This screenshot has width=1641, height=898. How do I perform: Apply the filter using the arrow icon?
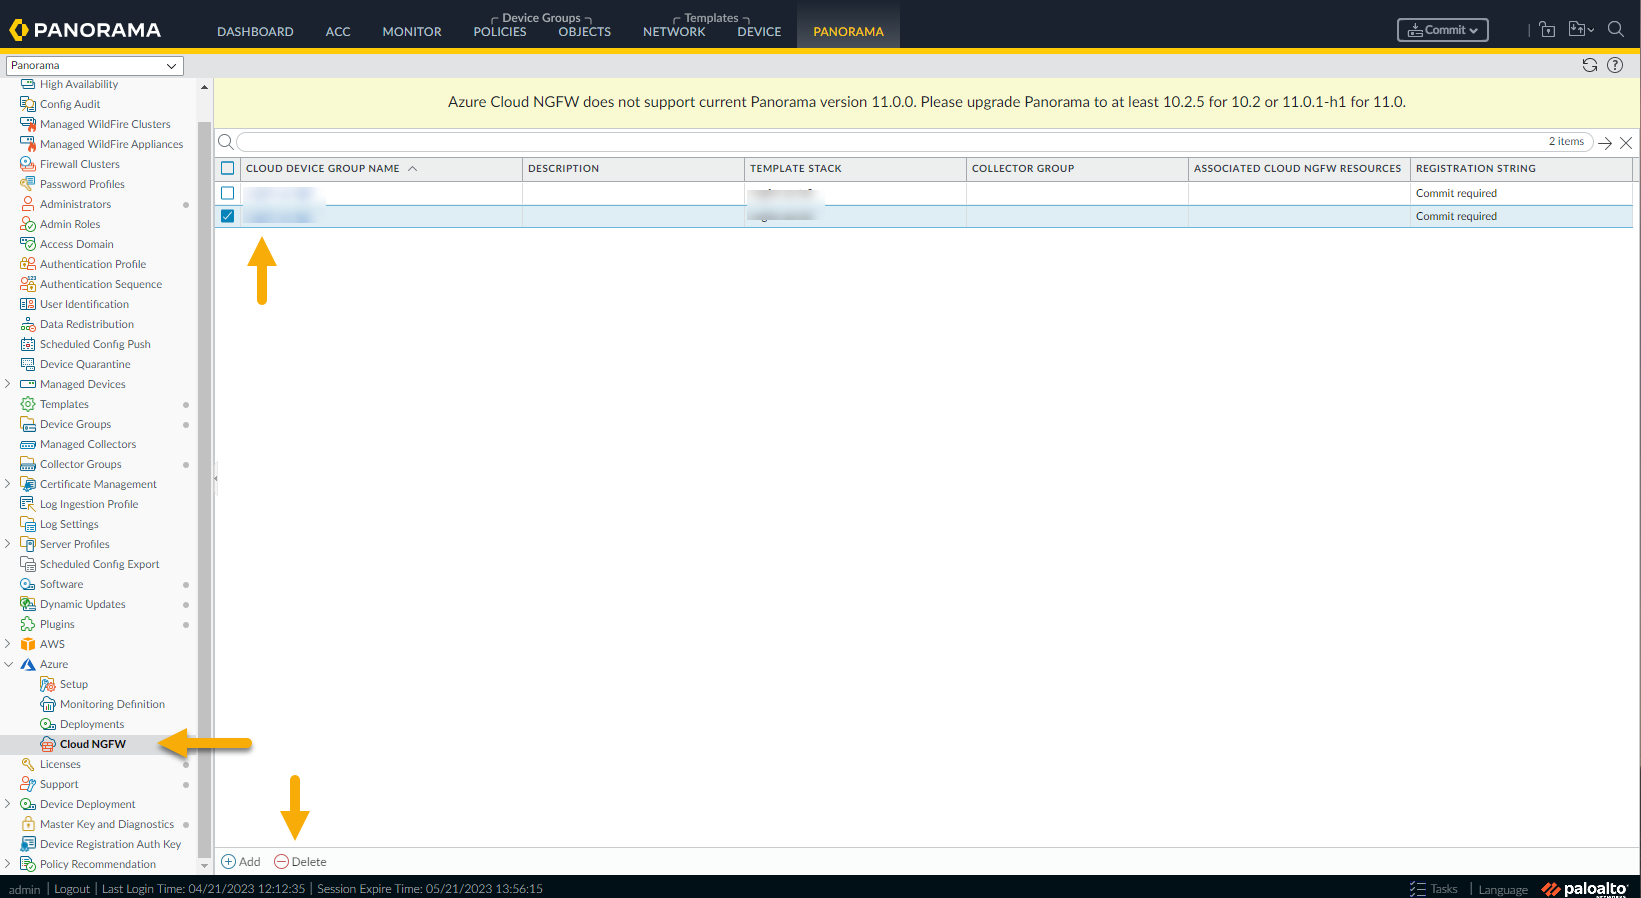tap(1605, 143)
